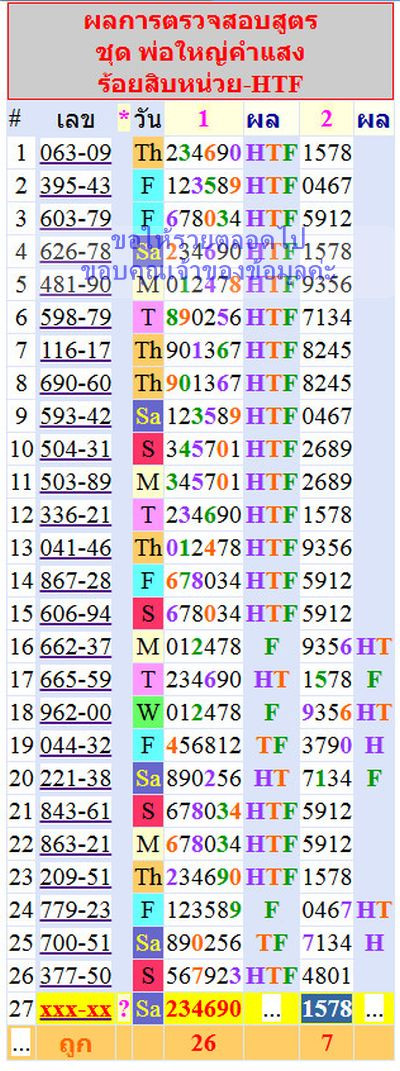Viewport: 400px width, 1071px height.
Task: Click the red 234690 cell in row 27
Action: (x=203, y=1008)
